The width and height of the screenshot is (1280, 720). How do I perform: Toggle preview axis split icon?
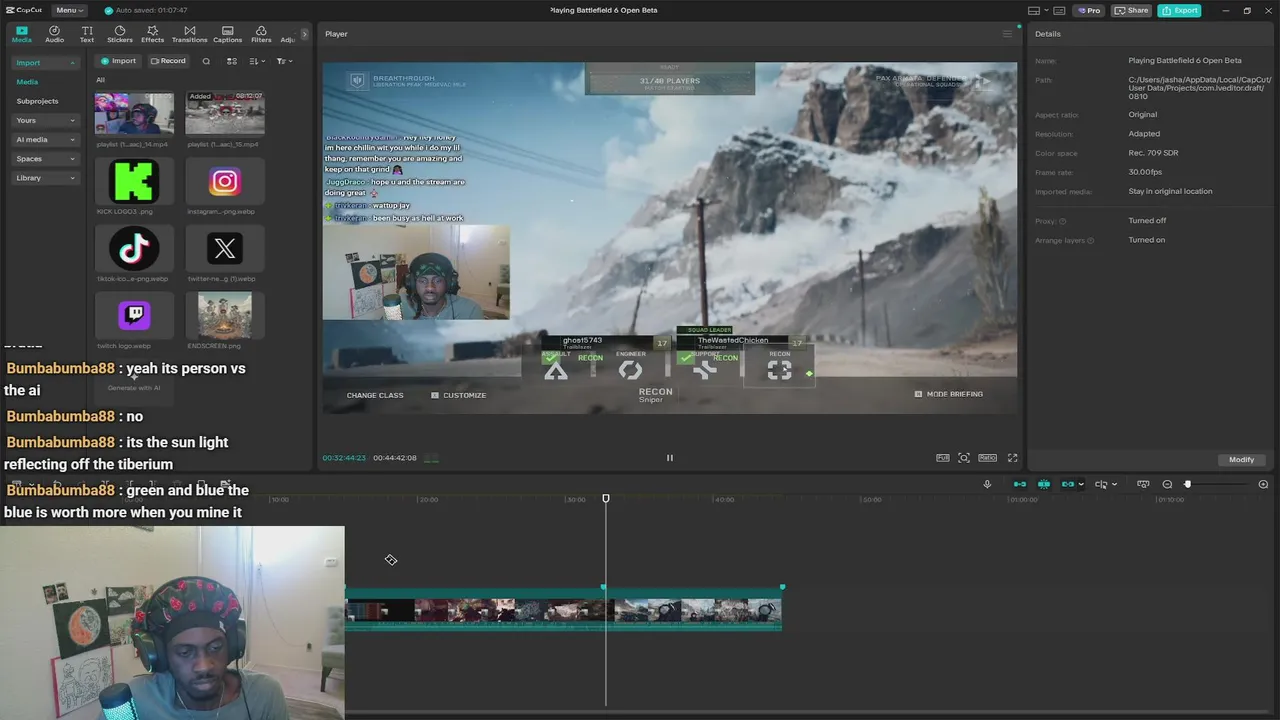tap(1101, 484)
